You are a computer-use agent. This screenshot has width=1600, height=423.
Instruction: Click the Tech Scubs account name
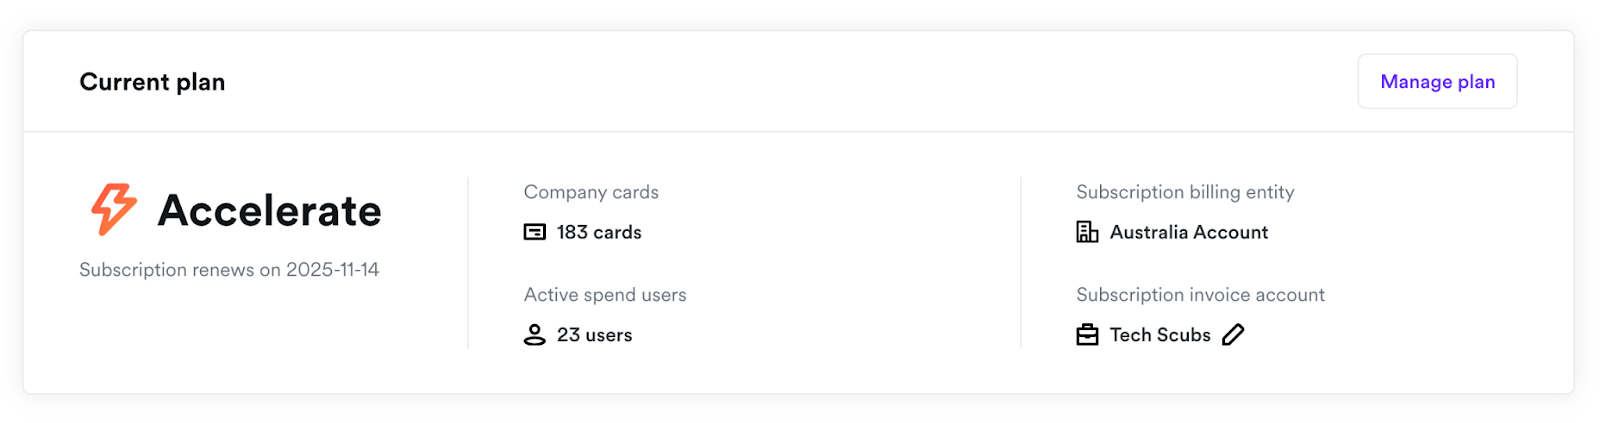click(1160, 335)
